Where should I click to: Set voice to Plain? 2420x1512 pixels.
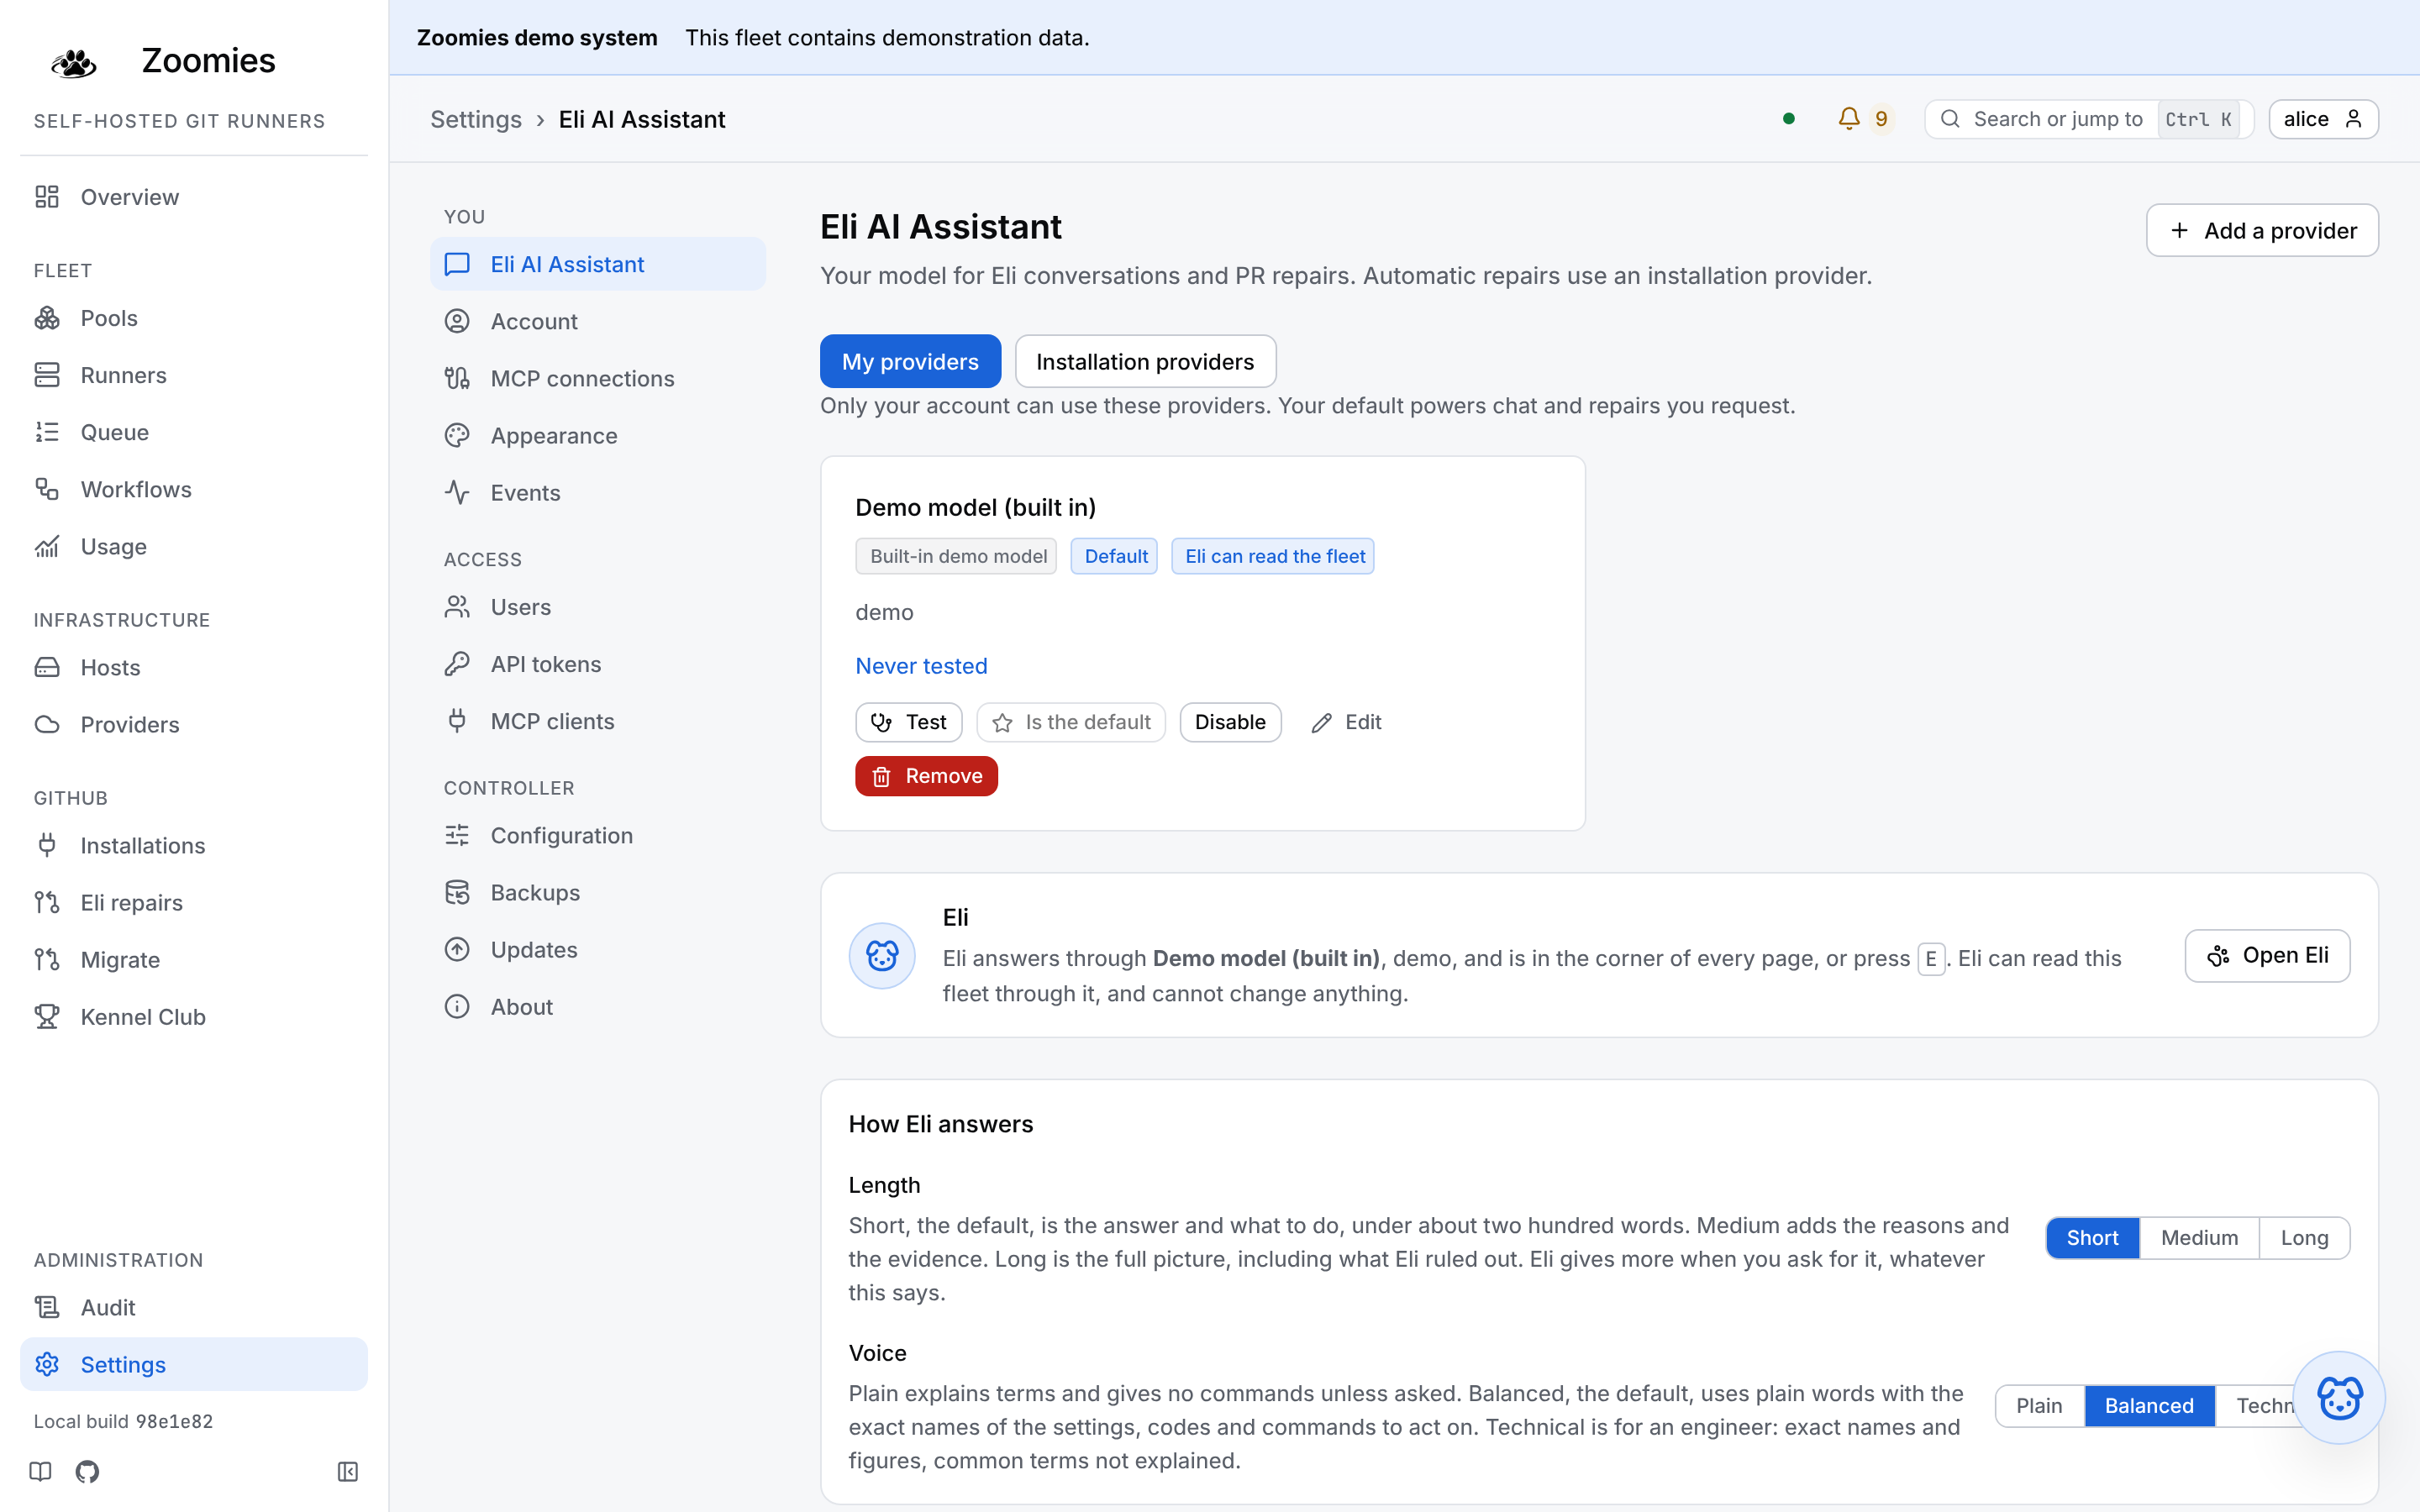[x=2039, y=1406]
